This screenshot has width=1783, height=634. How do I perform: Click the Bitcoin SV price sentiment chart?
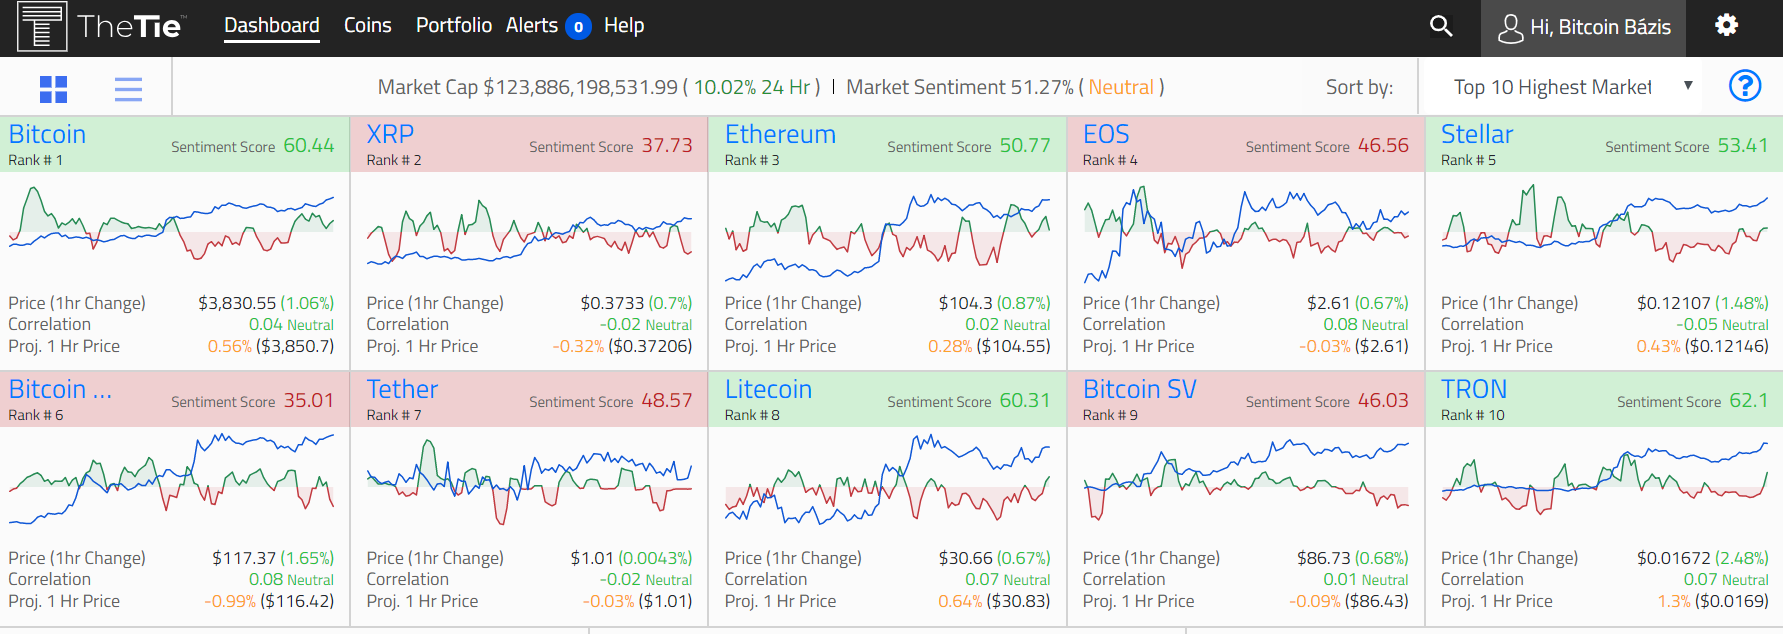pos(1246,482)
